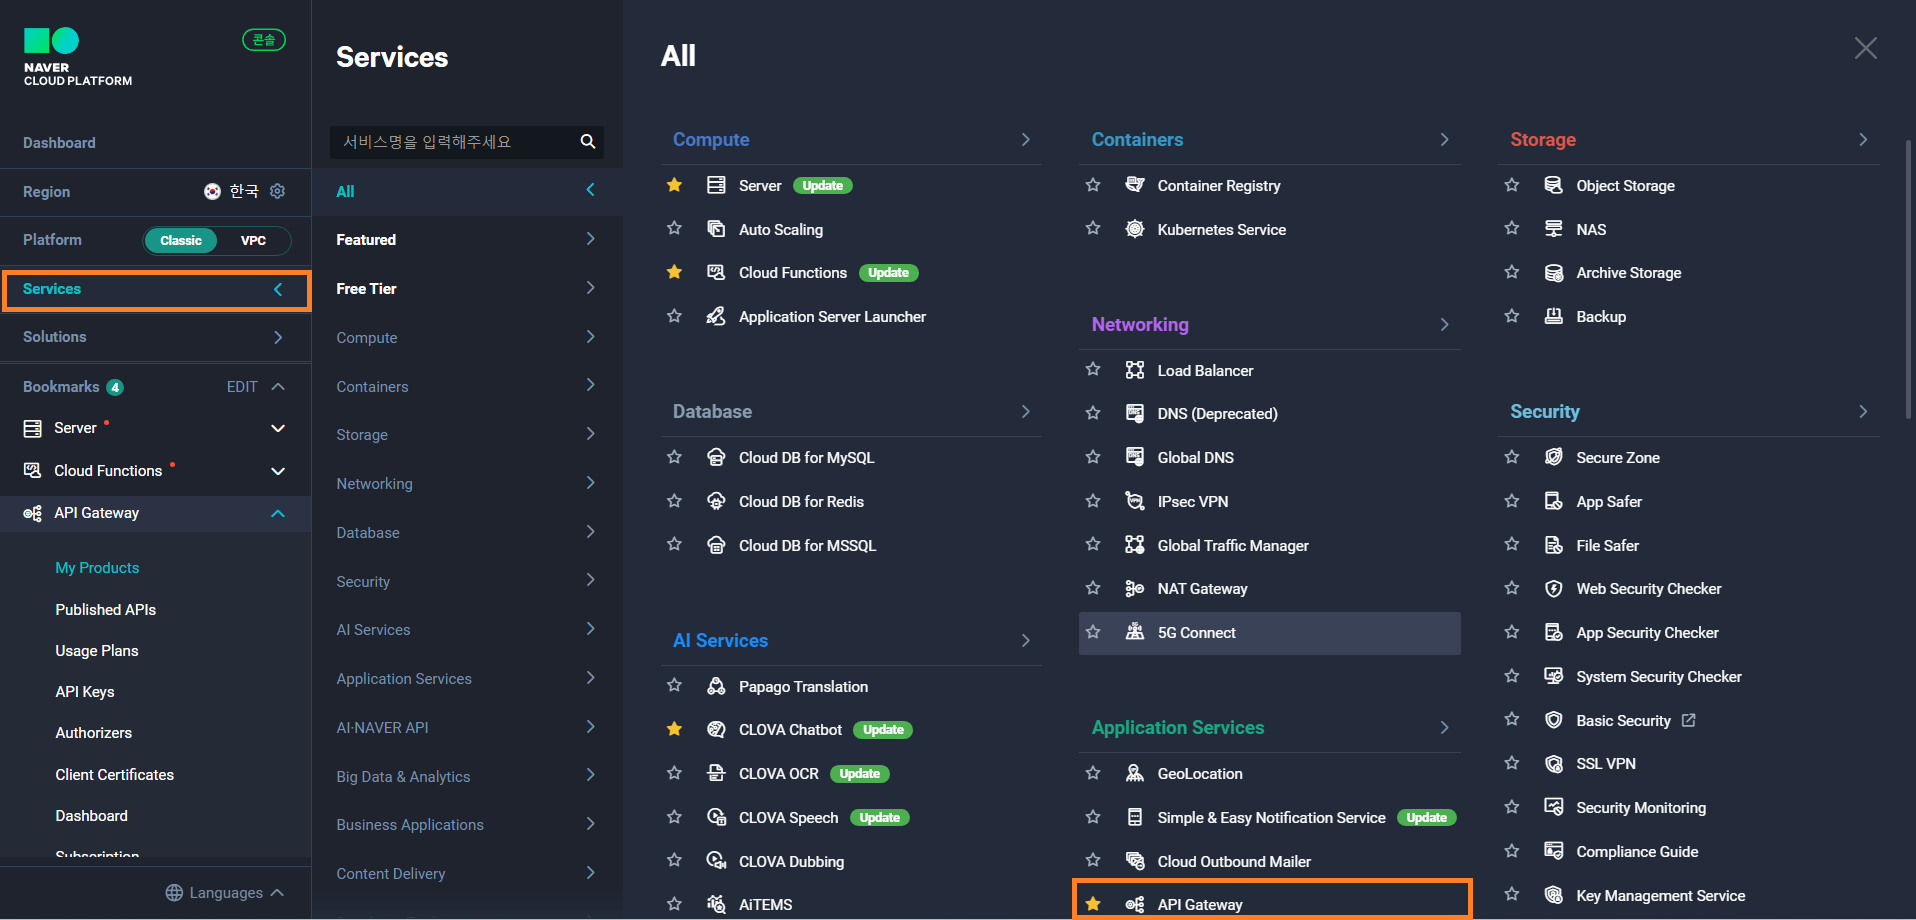Star the Kubernetes Service entry
Viewport: 1916px width, 920px height.
[1093, 229]
